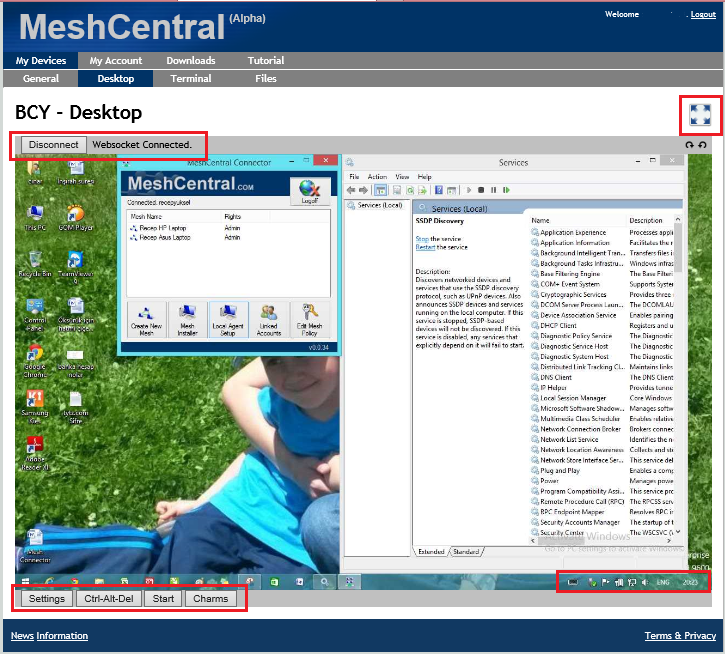Click the Restart Service green icon
The height and width of the screenshot is (654, 725).
pyautogui.click(x=506, y=190)
